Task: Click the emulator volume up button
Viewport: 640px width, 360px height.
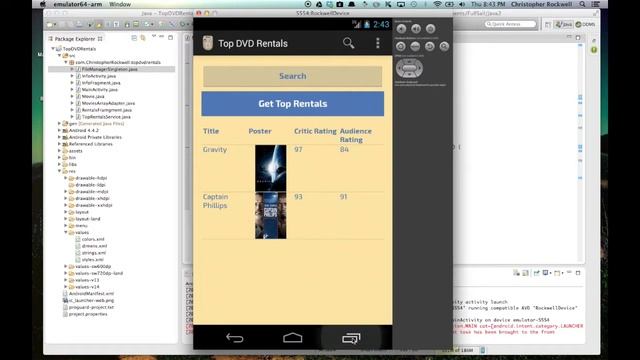Action: point(416,29)
